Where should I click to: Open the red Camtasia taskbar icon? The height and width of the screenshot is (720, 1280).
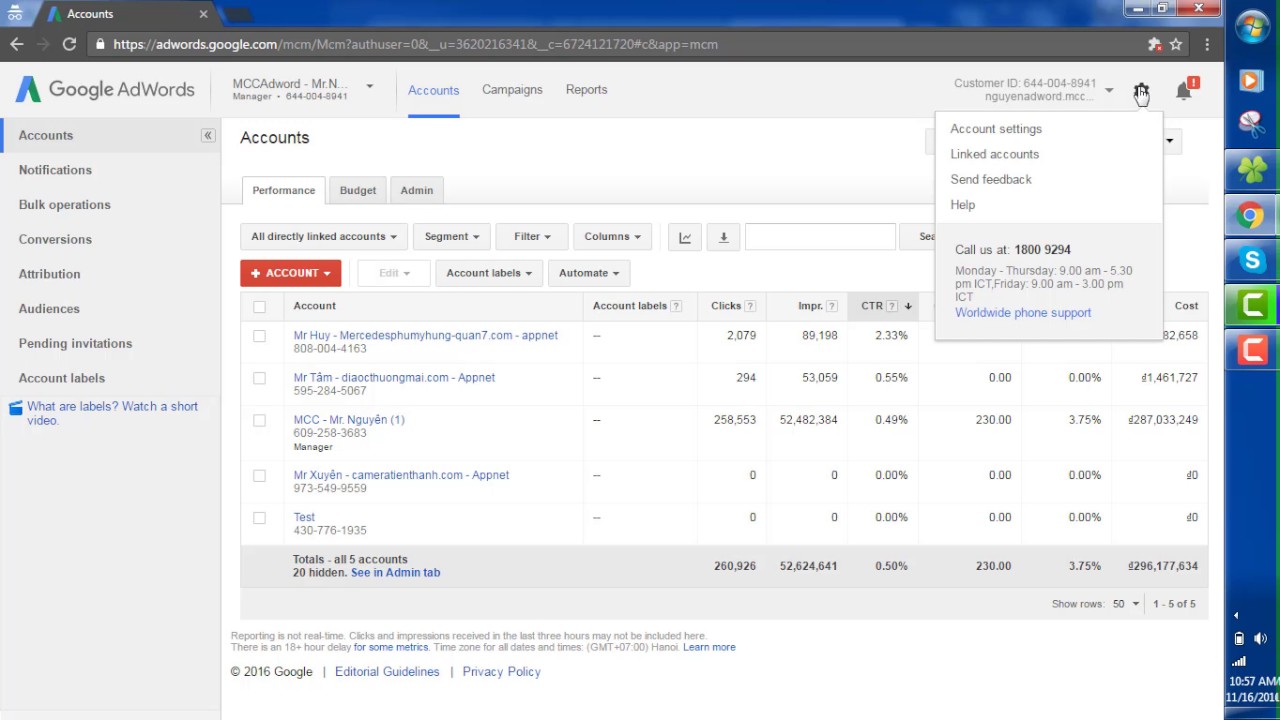(1252, 349)
